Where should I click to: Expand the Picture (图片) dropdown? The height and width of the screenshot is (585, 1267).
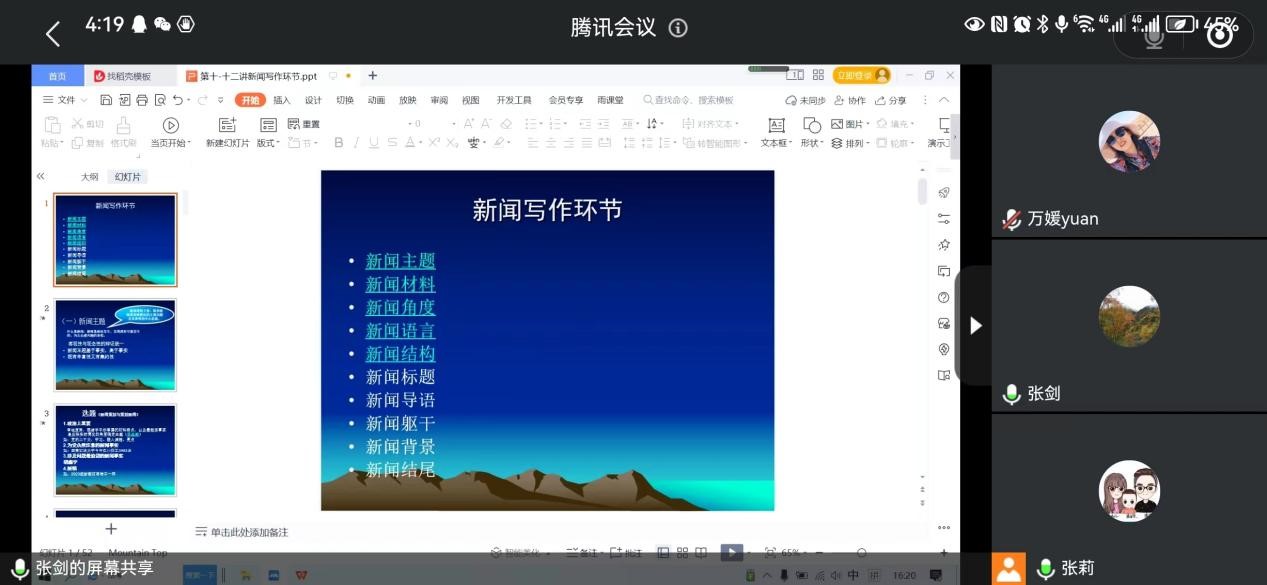coord(856,124)
